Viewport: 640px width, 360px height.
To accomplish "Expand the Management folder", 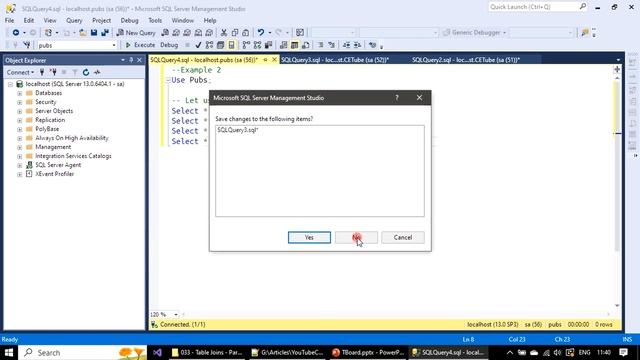I will pos(19,147).
